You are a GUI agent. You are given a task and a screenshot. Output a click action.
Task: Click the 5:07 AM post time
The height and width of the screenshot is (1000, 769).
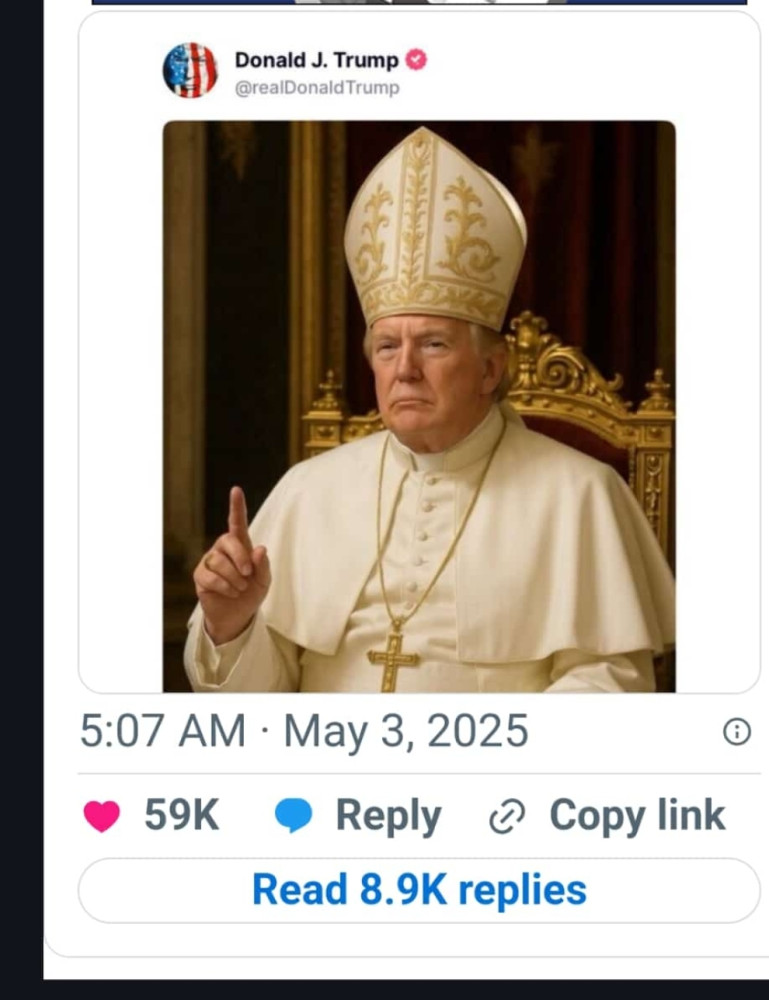pyautogui.click(x=162, y=732)
